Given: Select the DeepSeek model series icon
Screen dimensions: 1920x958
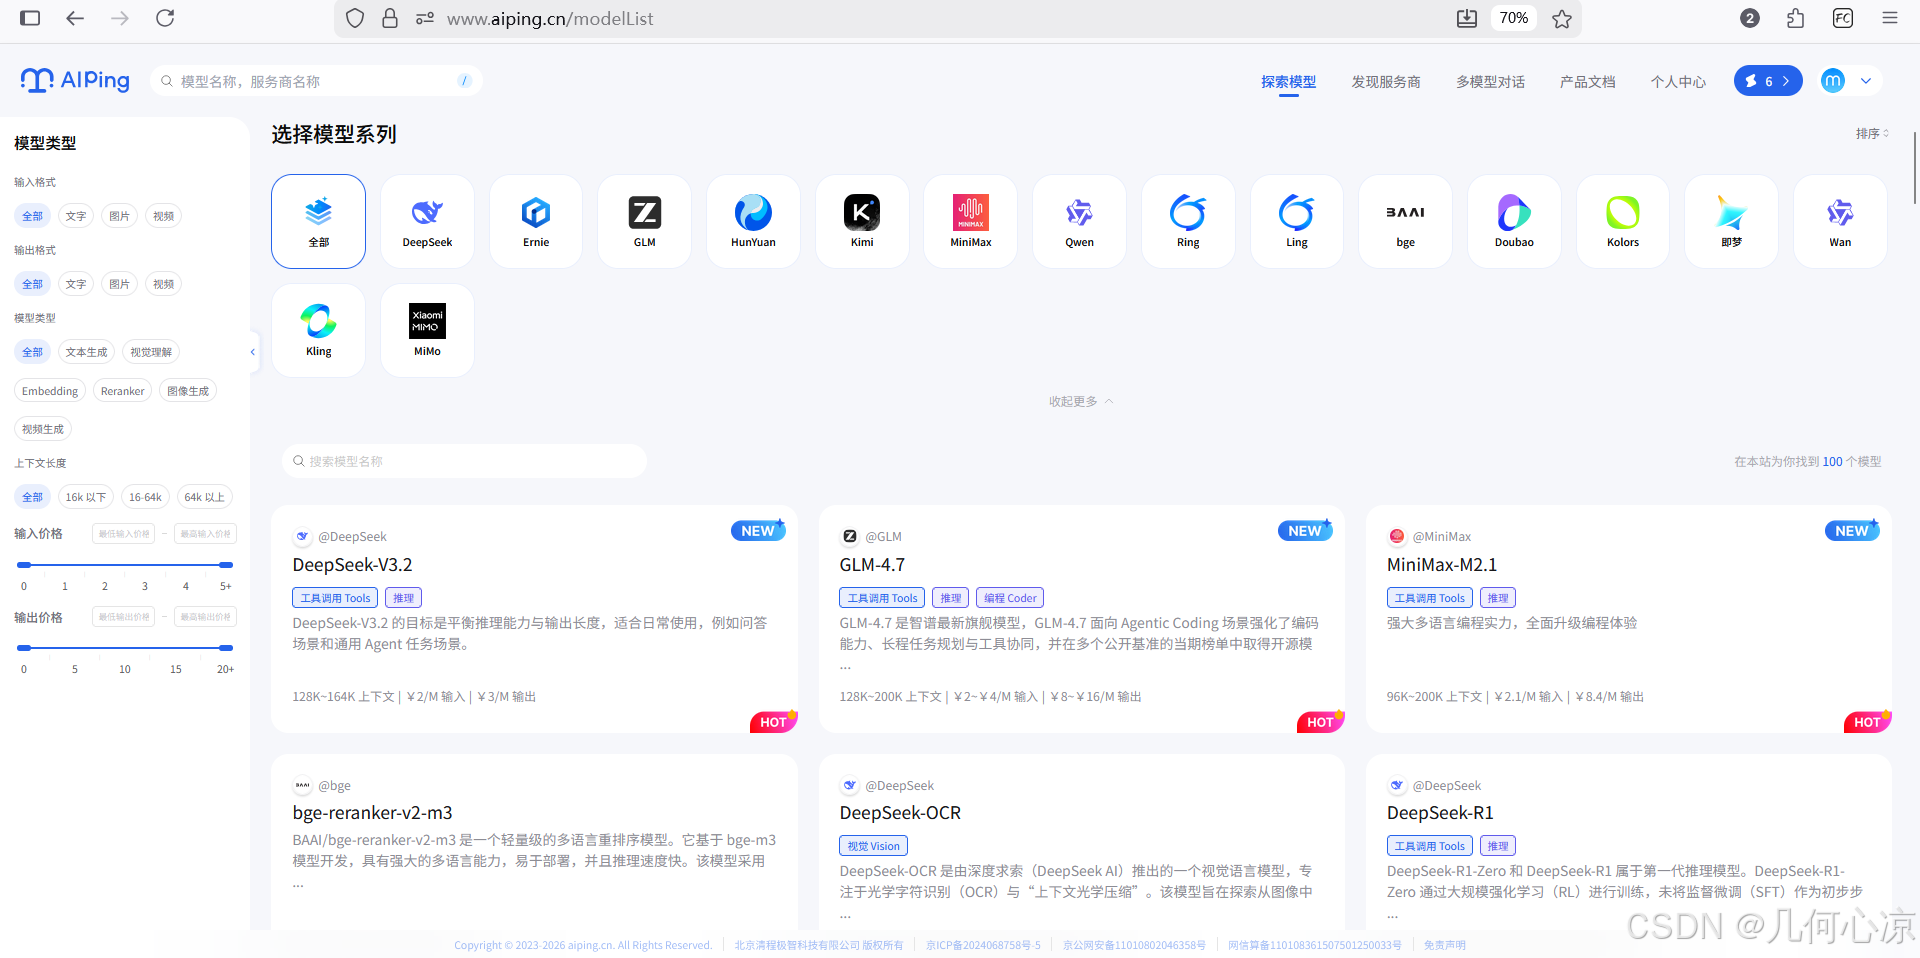Looking at the screenshot, I should 427,221.
